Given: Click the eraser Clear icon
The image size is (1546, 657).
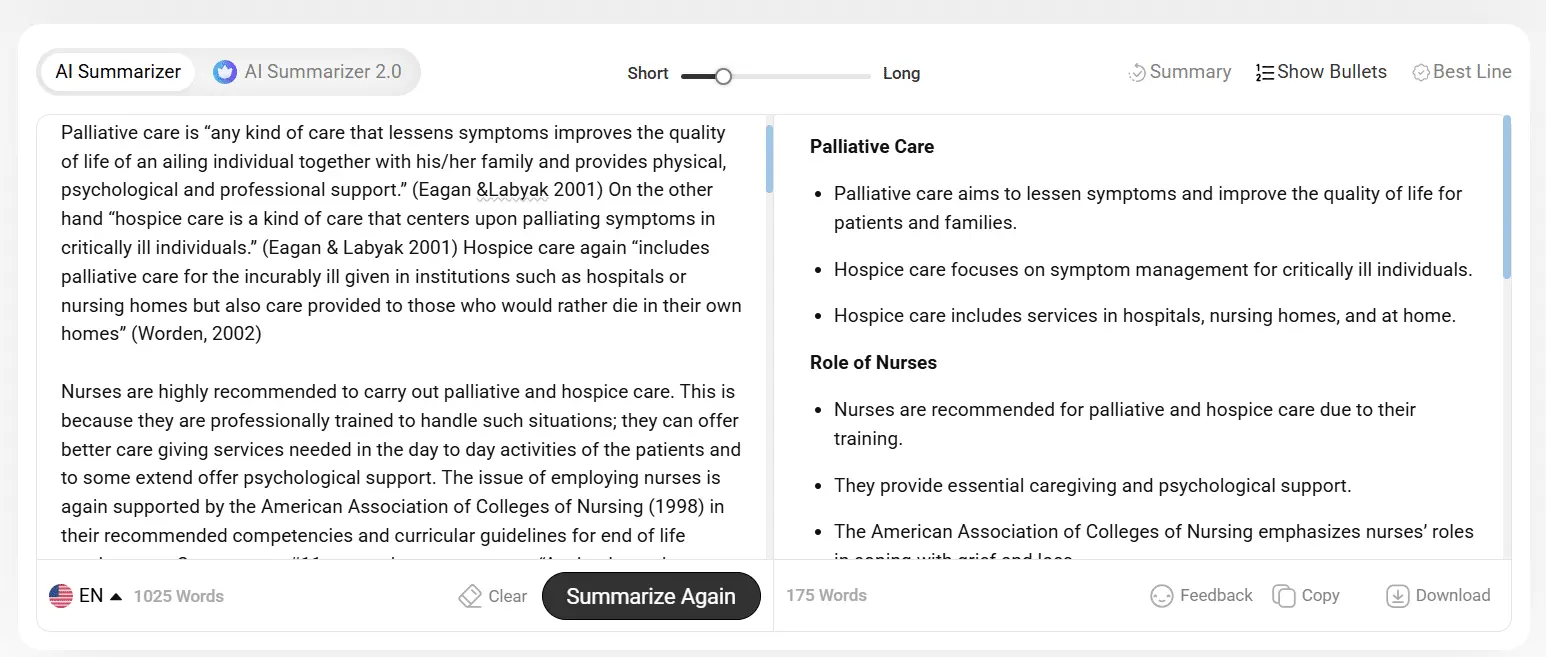Looking at the screenshot, I should click(470, 596).
